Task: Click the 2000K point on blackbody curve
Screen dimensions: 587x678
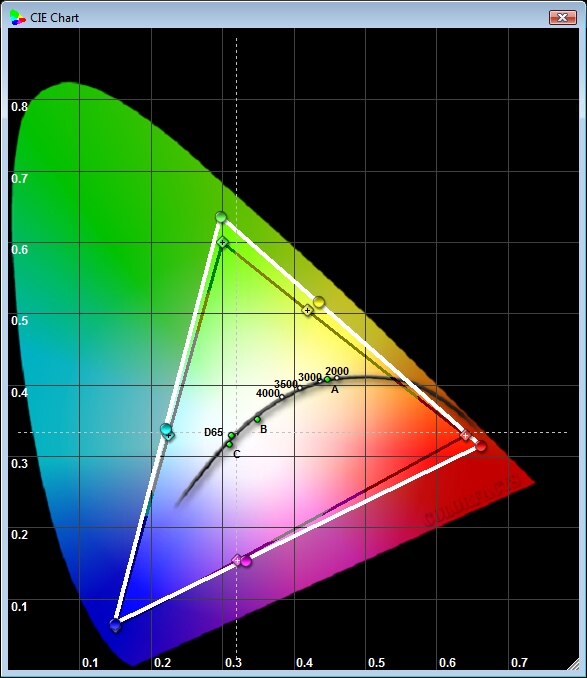Action: 337,378
